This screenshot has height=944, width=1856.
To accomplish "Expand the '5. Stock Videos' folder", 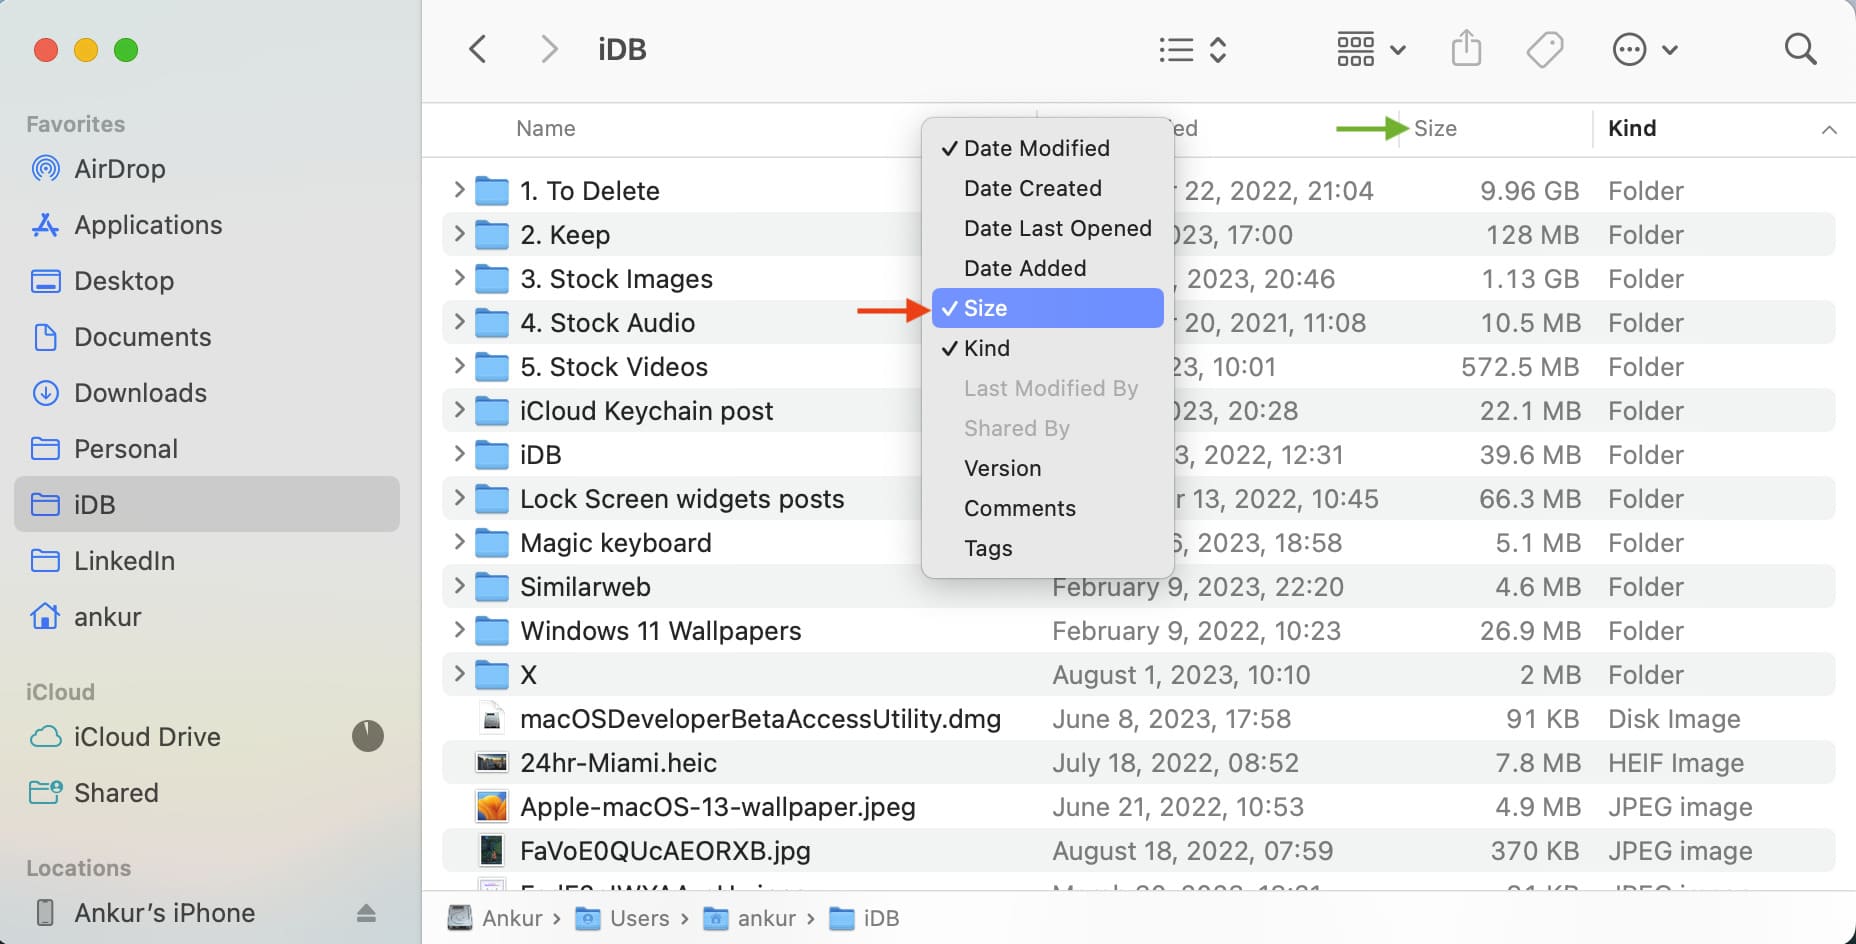I will click(458, 366).
